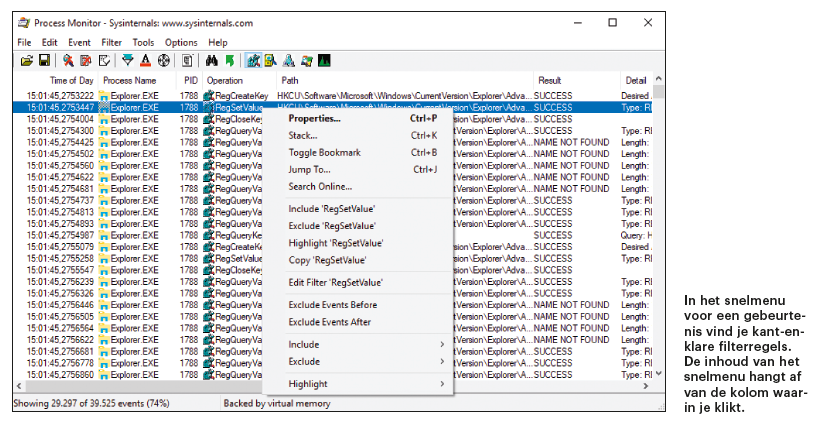821x422 pixels.
Task: Open the Filter funnel toolbar icon
Action: click(127, 61)
